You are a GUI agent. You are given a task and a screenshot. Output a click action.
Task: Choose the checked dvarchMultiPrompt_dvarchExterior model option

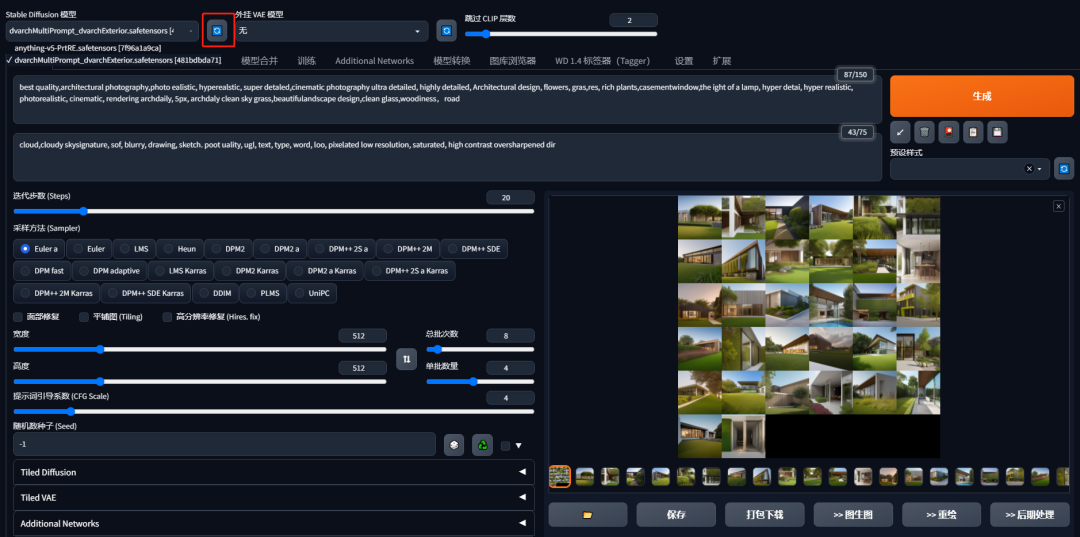coord(117,61)
